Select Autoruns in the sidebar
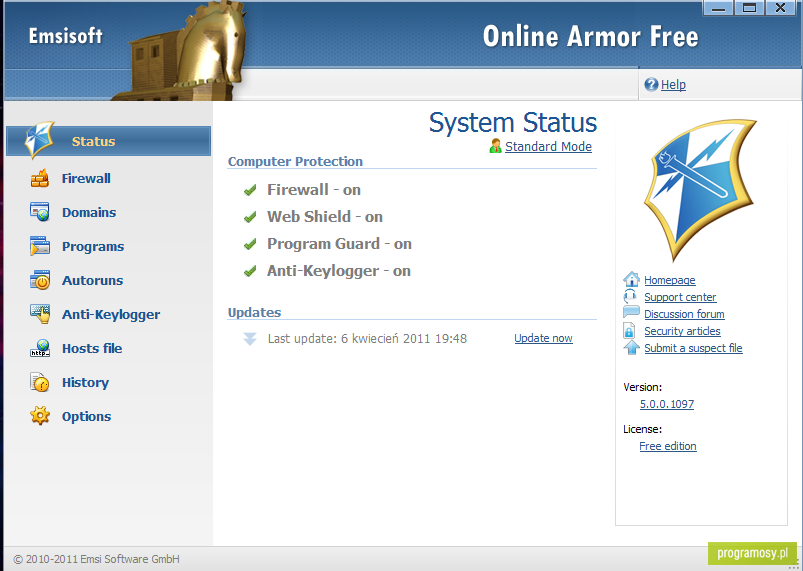This screenshot has height=571, width=803. 93,280
